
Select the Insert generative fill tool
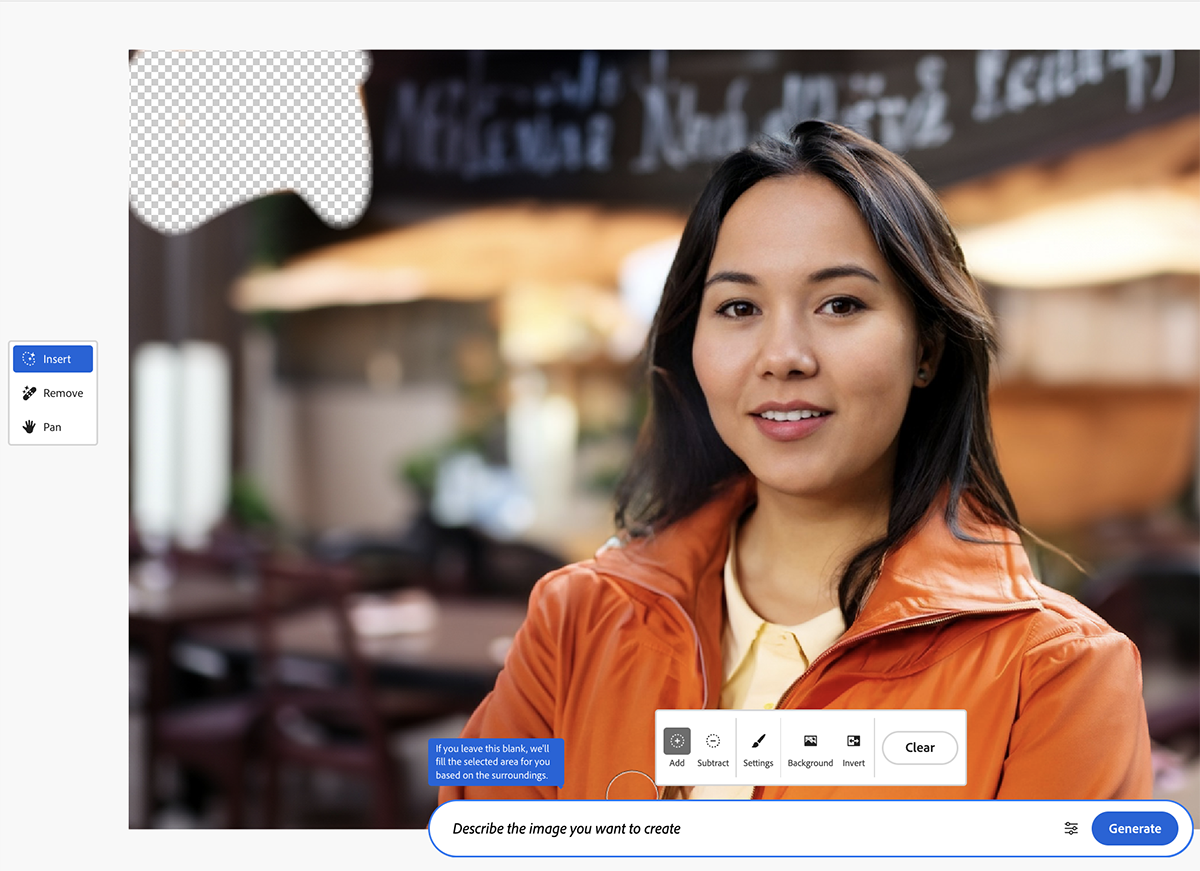52,358
